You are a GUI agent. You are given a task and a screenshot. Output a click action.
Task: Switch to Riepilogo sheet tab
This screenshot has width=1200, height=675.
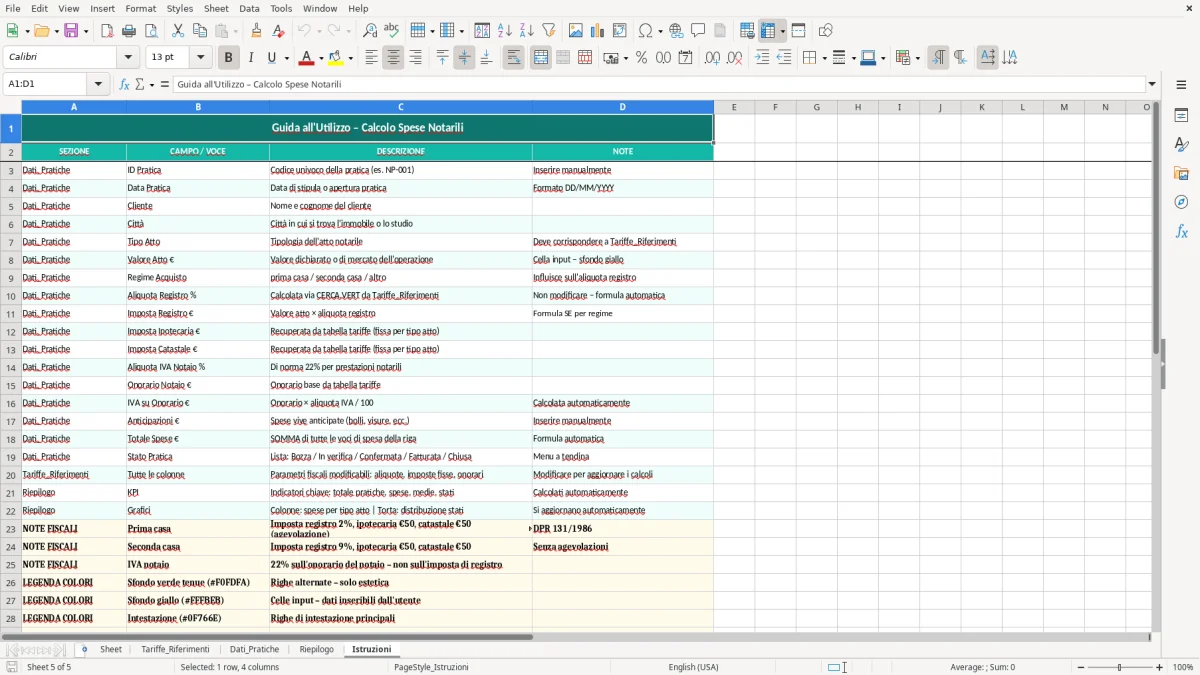pyautogui.click(x=316, y=649)
